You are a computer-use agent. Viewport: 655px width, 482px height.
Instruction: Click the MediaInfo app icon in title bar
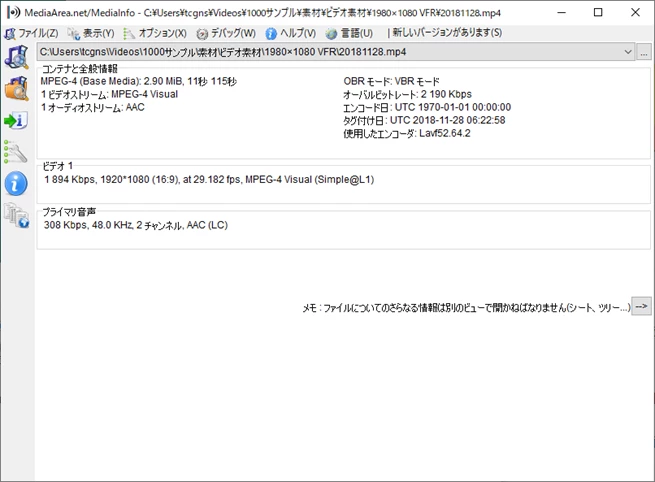(13, 13)
